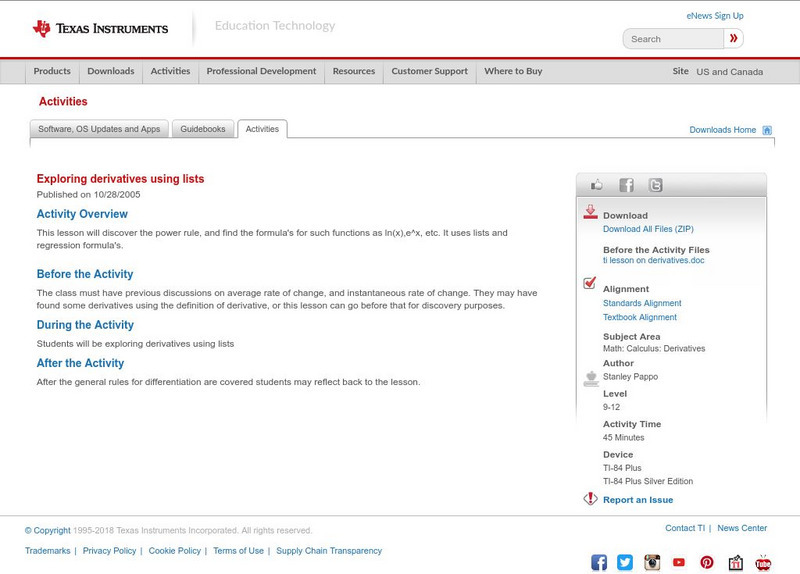Open the Trademarks footer link
This screenshot has height=574, width=800.
[x=47, y=551]
